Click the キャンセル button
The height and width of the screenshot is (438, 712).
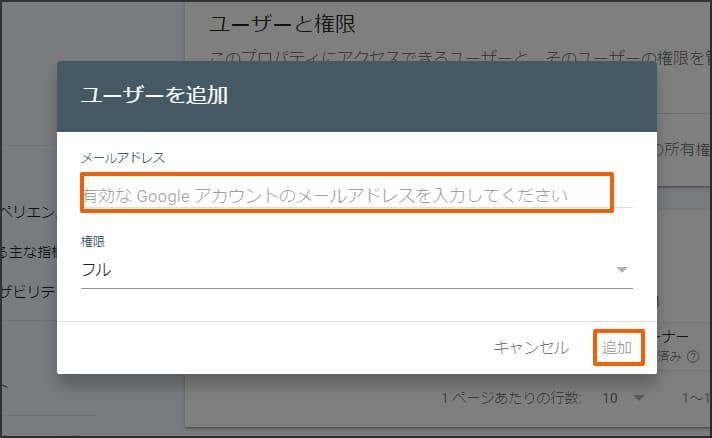pos(531,348)
